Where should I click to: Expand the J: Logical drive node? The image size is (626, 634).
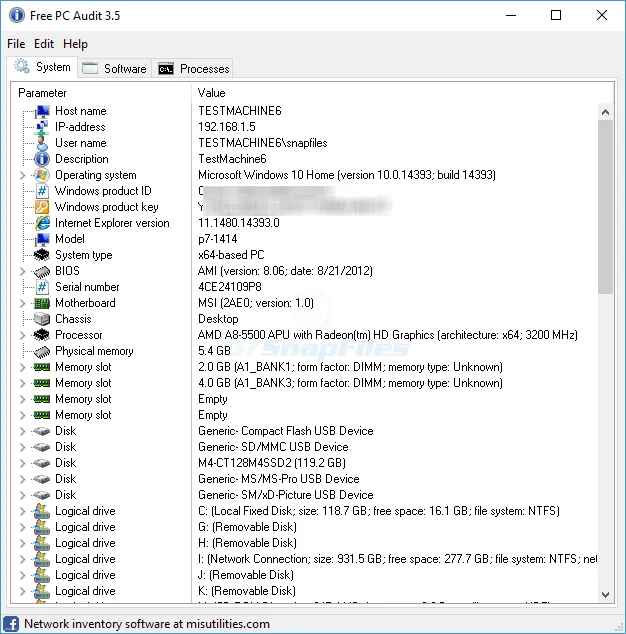coord(23,575)
